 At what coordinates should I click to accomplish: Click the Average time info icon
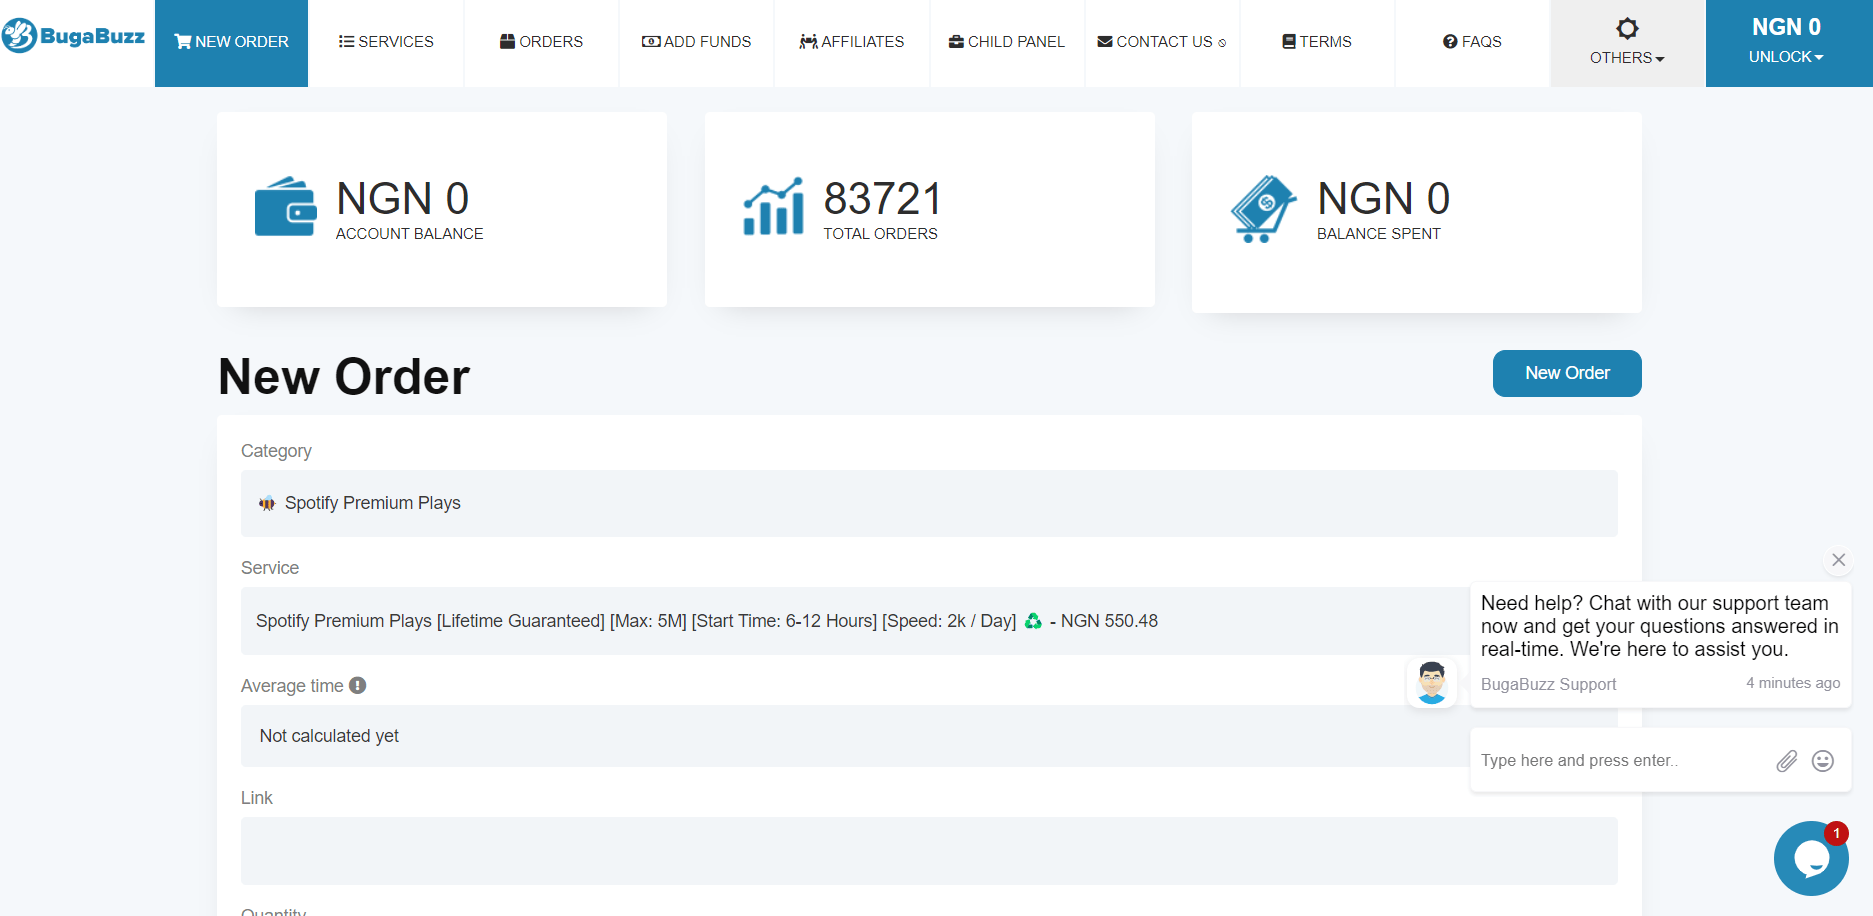pyautogui.click(x=358, y=686)
